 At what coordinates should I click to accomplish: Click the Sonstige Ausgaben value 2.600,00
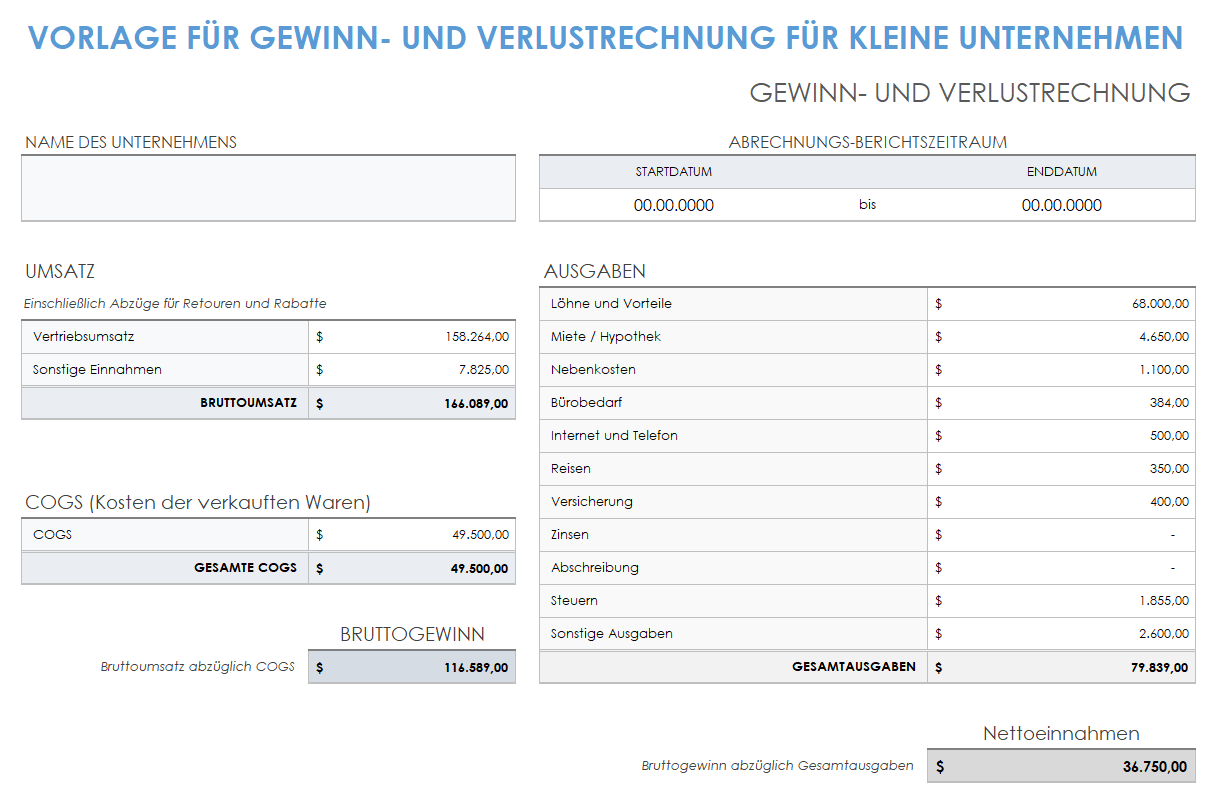coord(1062,633)
